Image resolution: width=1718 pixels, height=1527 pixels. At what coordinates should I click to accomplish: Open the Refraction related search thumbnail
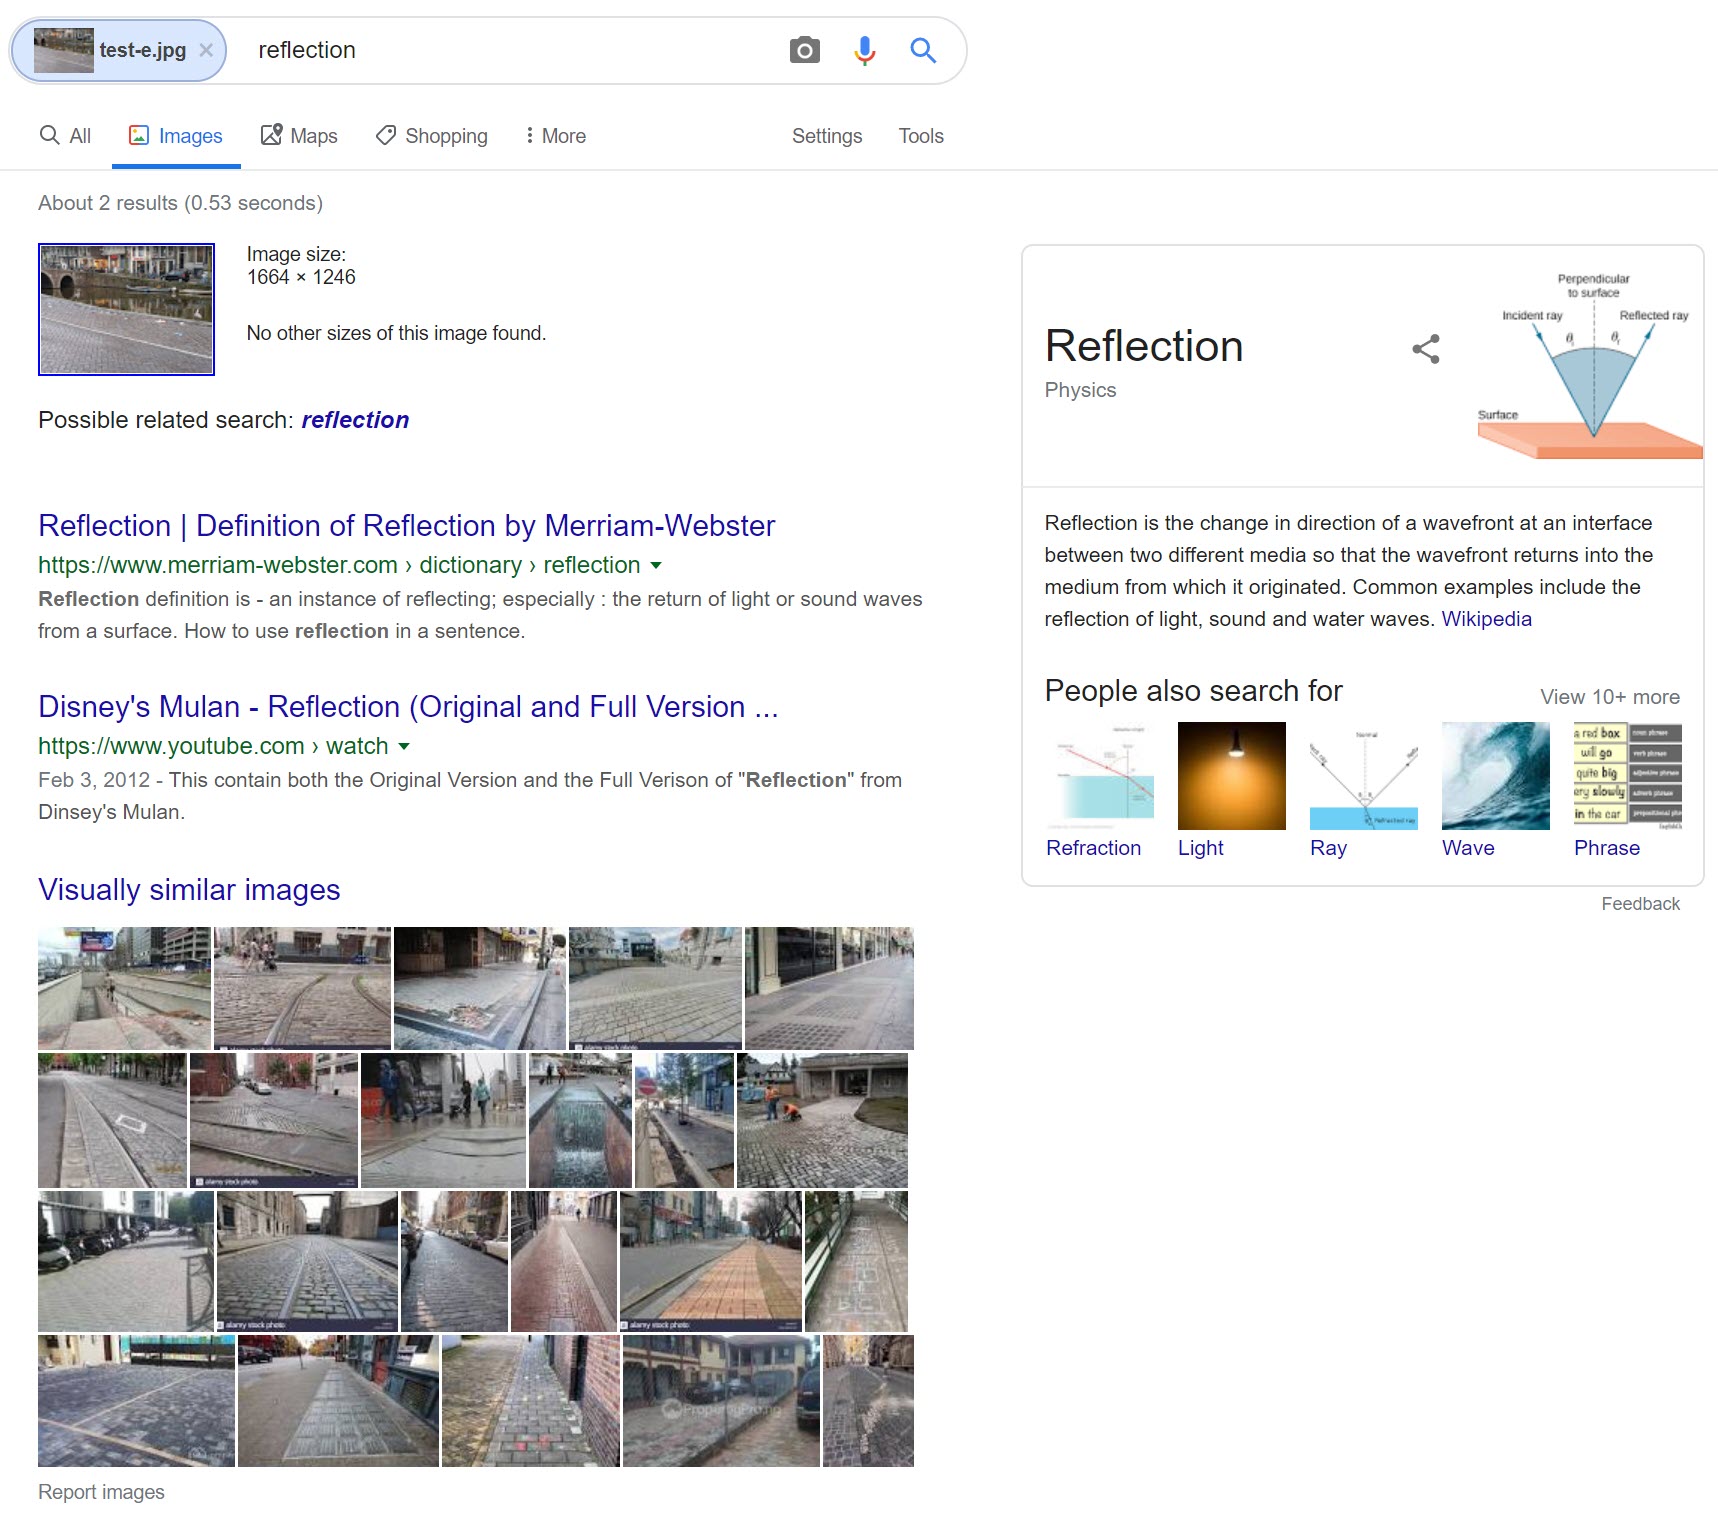point(1100,776)
